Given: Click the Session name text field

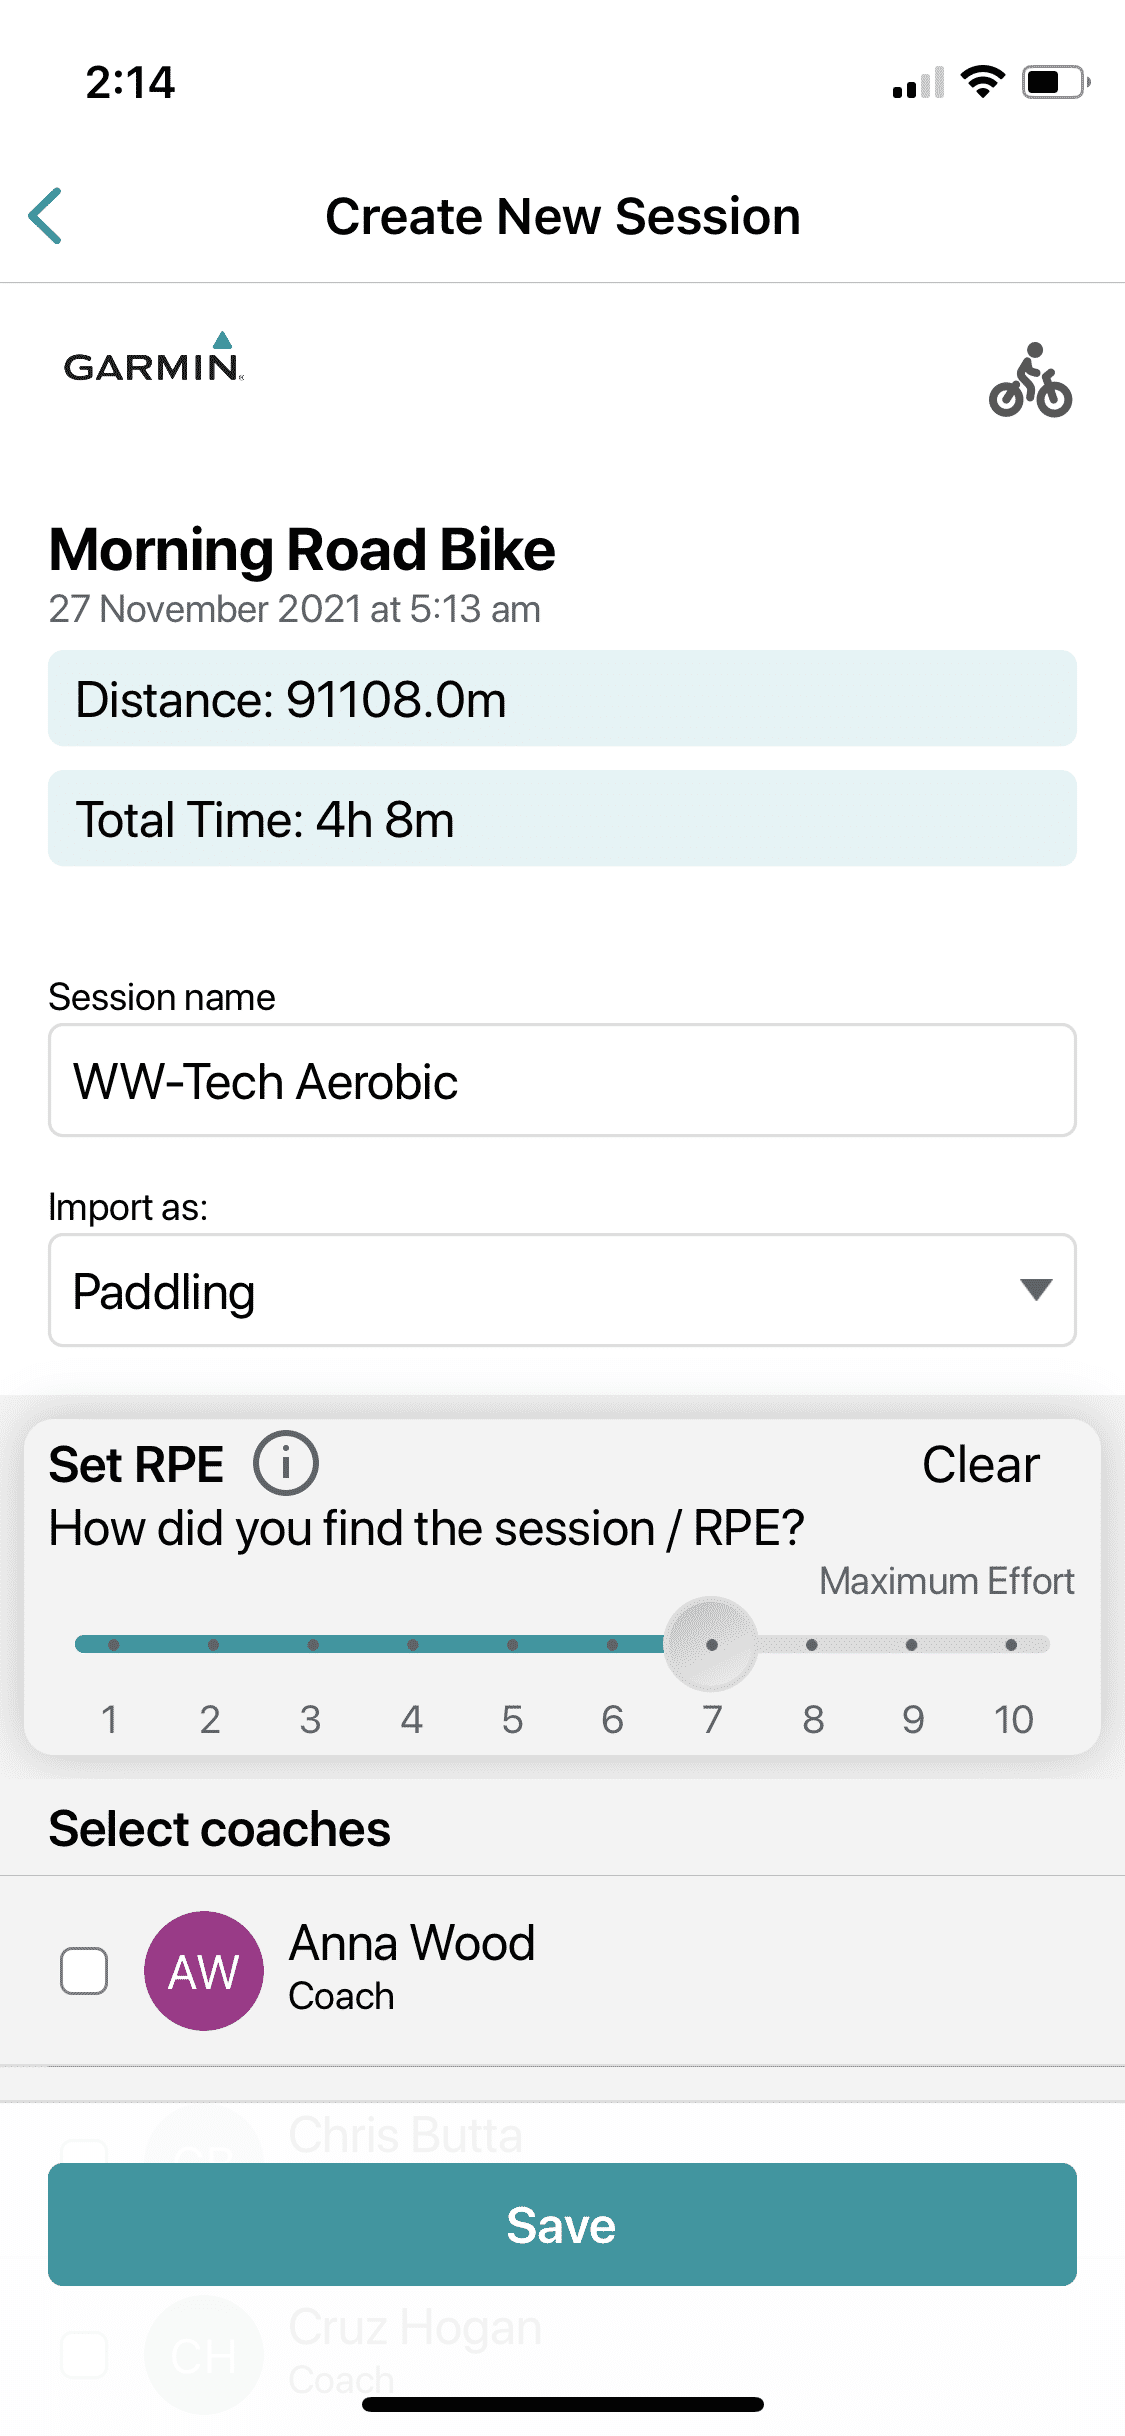Looking at the screenshot, I should [562, 1080].
